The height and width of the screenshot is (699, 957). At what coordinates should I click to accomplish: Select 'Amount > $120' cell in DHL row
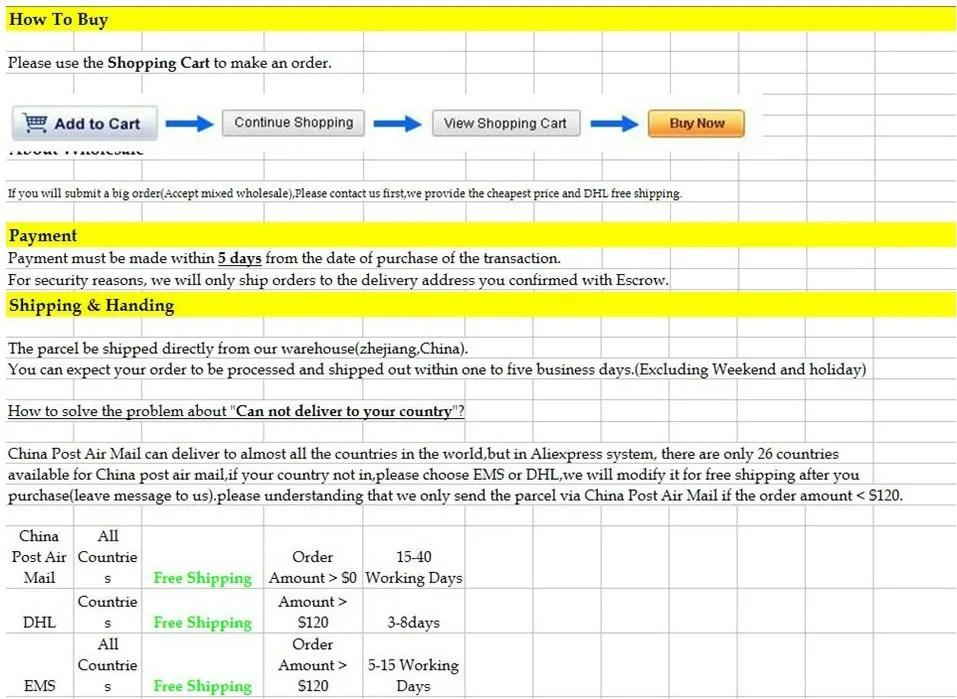click(x=313, y=611)
